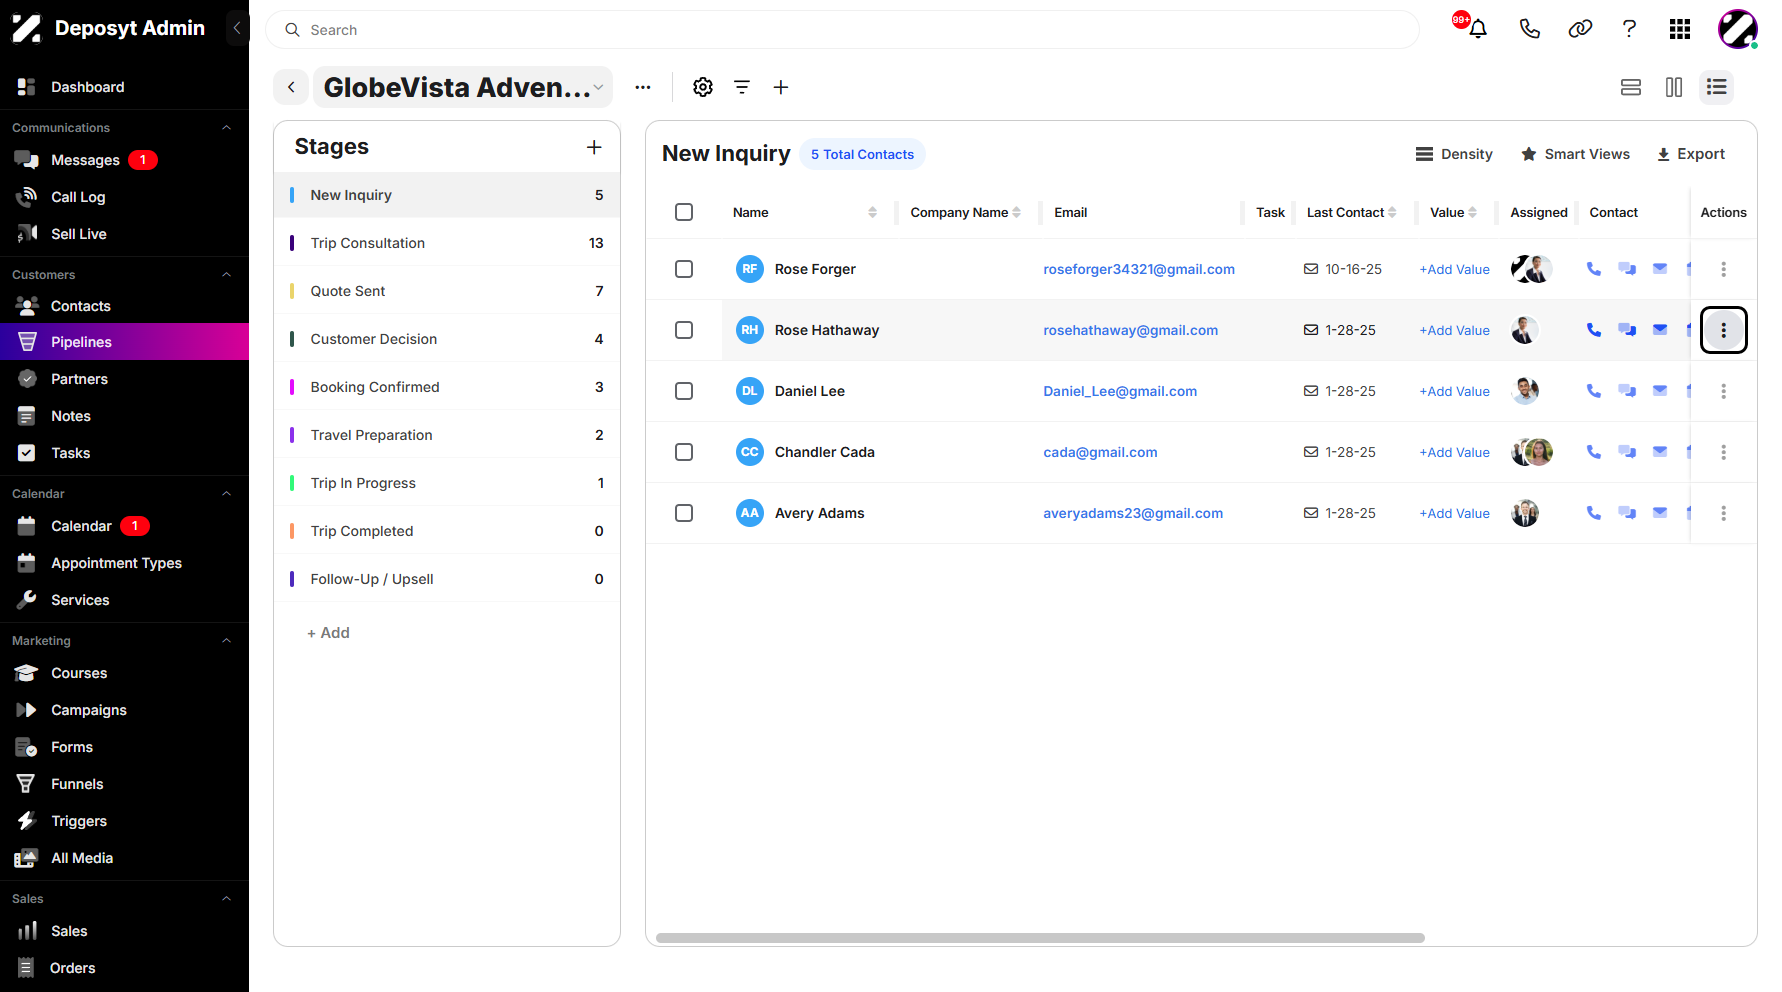Switch to the list view icon
Screen dimensions: 1782x992
pos(1717,87)
